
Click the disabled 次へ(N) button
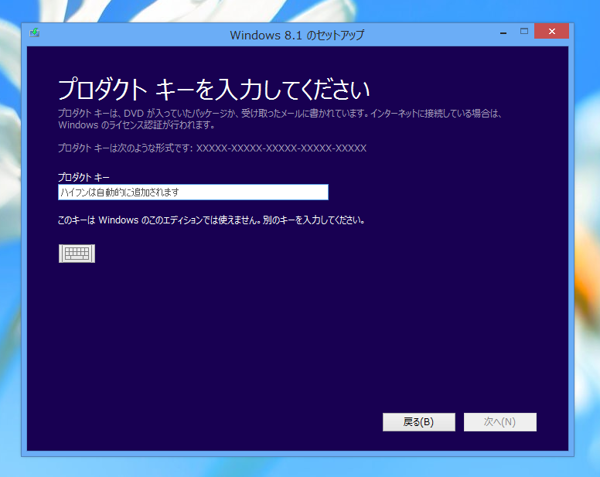tap(500, 422)
